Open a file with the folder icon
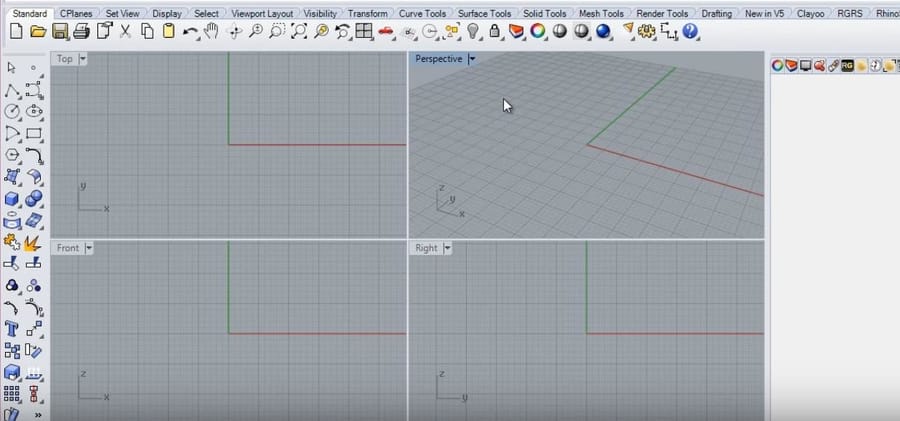The width and height of the screenshot is (900, 421). (38, 32)
